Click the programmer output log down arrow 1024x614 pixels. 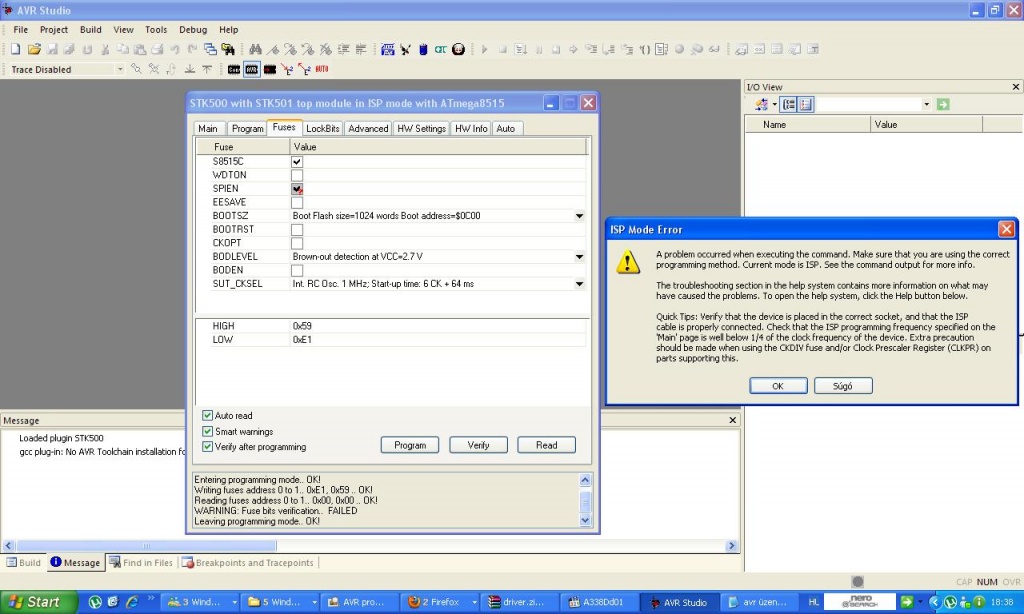click(x=585, y=521)
